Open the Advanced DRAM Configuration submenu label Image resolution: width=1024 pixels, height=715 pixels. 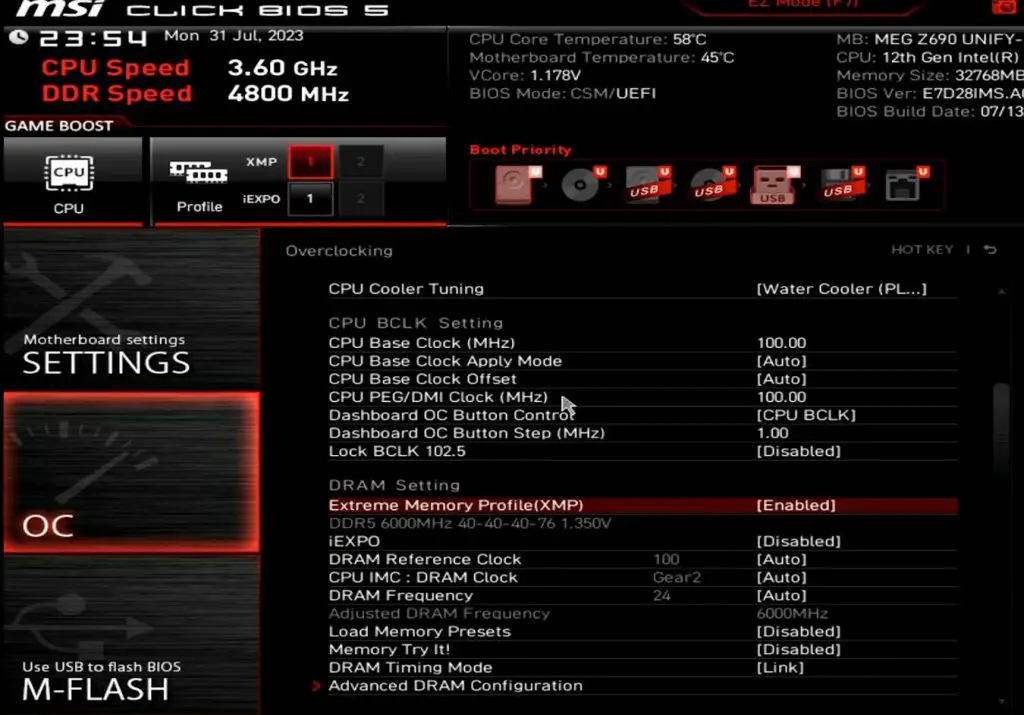pos(455,686)
